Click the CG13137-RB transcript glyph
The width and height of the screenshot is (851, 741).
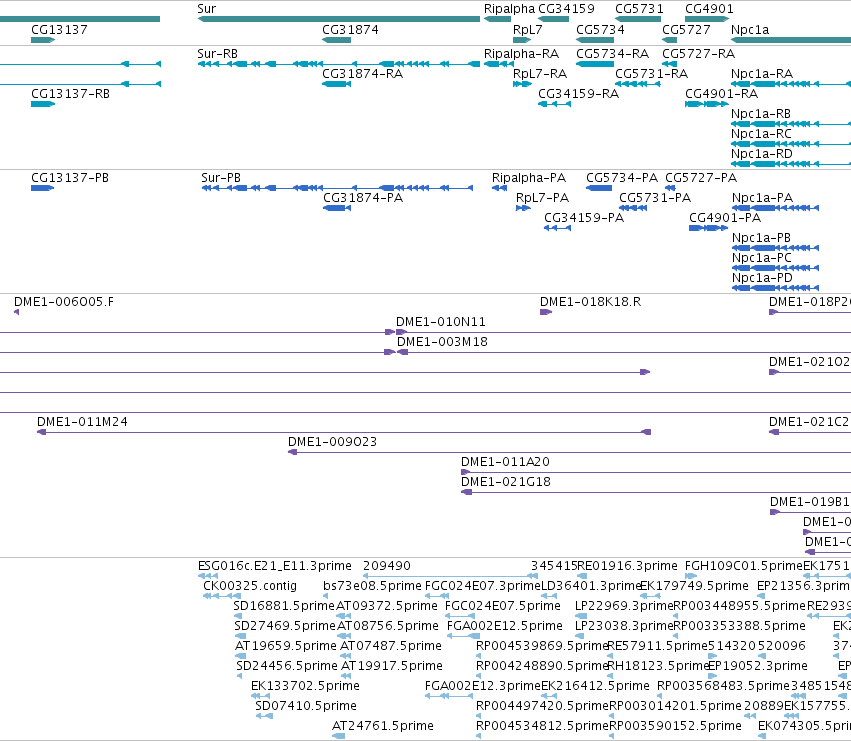[x=43, y=104]
